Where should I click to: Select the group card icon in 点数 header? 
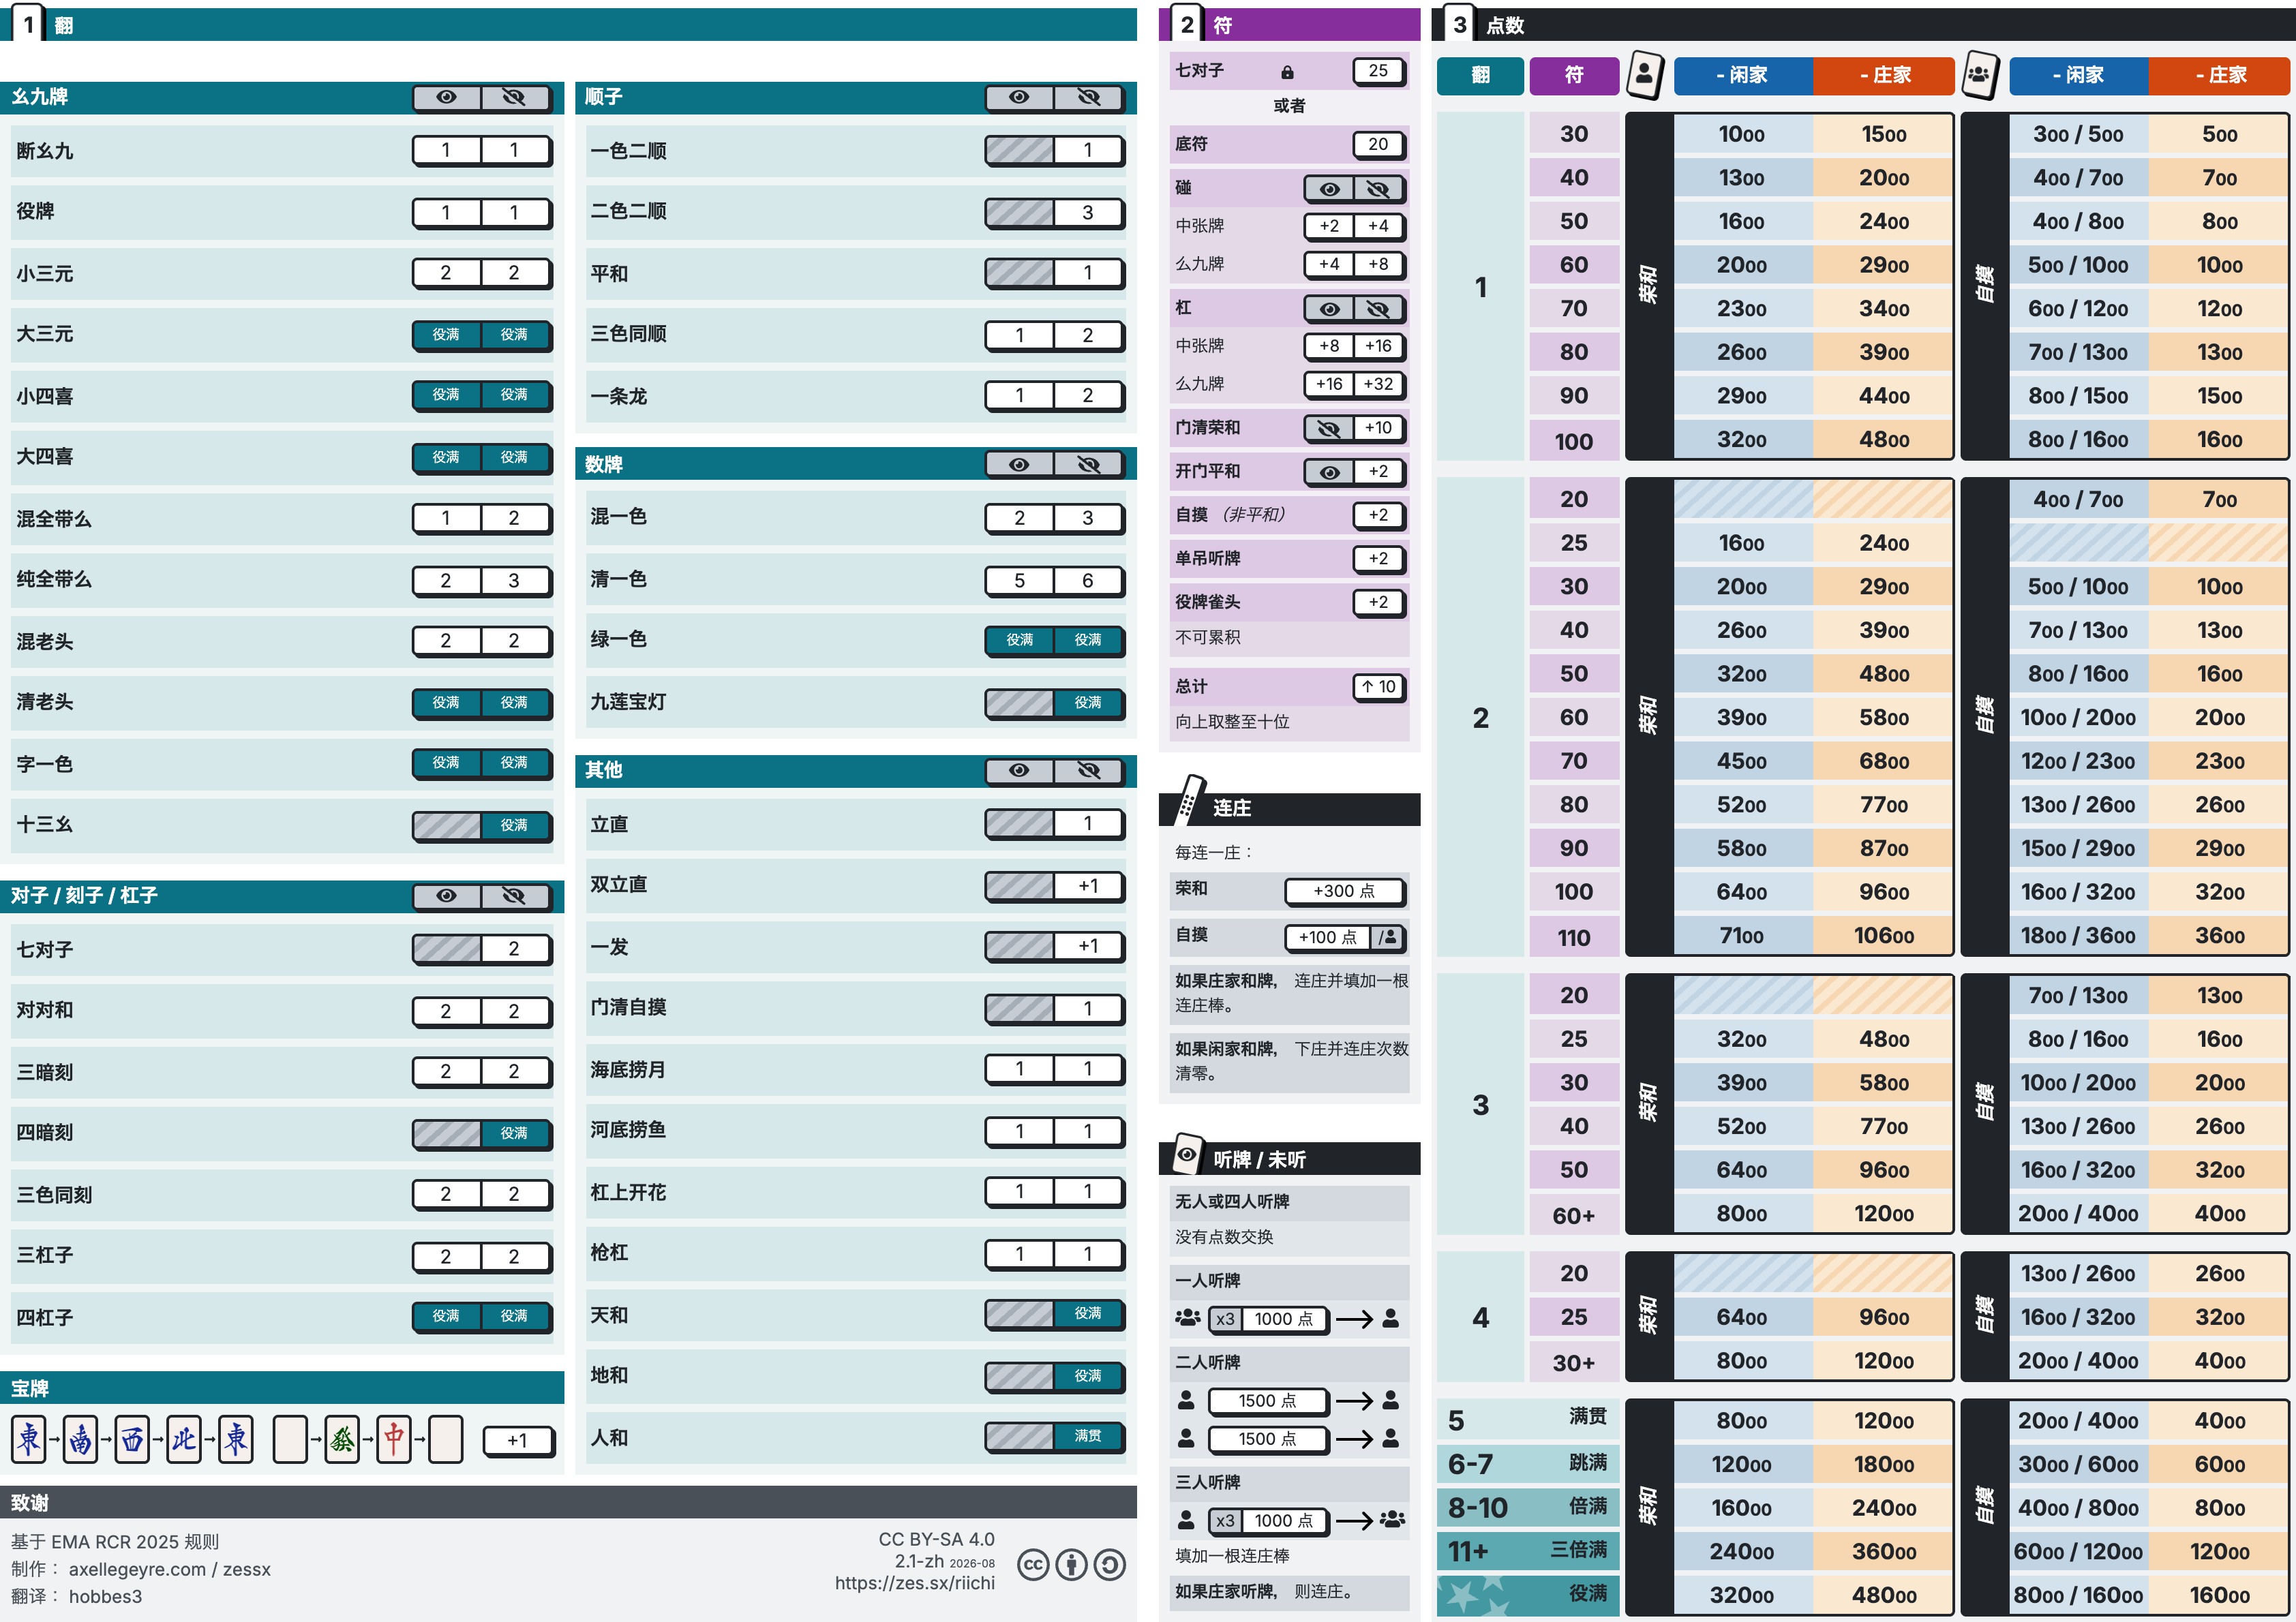click(1980, 75)
